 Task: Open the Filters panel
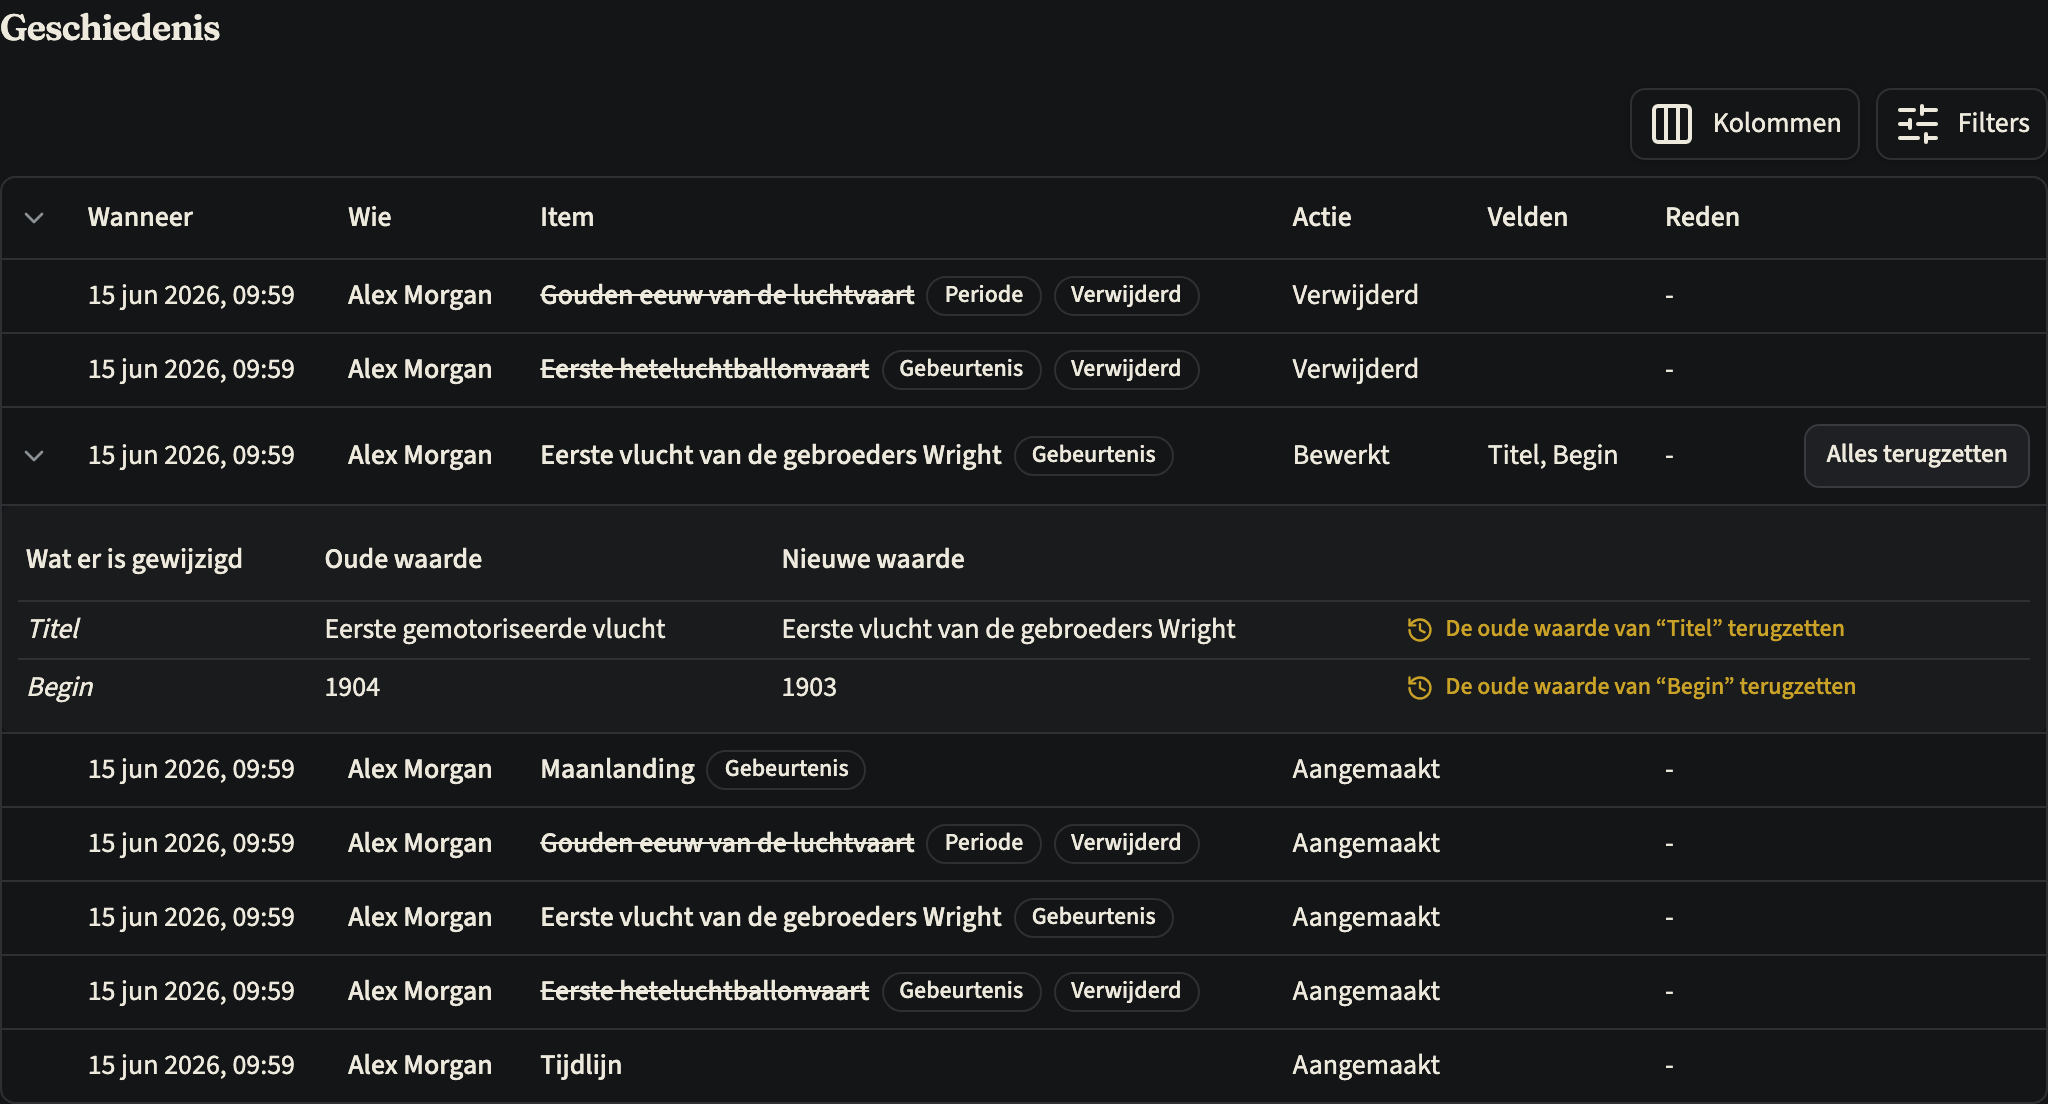(x=1962, y=124)
